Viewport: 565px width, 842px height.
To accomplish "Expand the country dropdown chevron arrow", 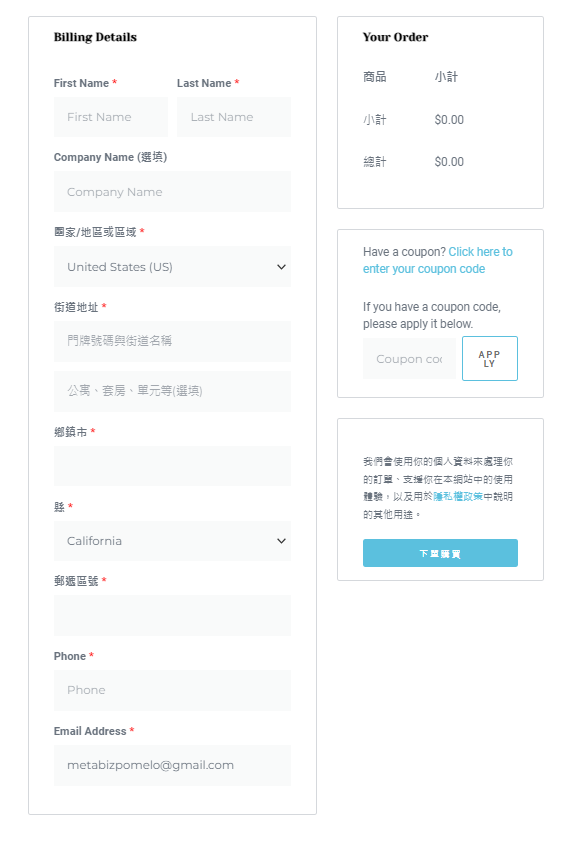I will pyautogui.click(x=281, y=267).
